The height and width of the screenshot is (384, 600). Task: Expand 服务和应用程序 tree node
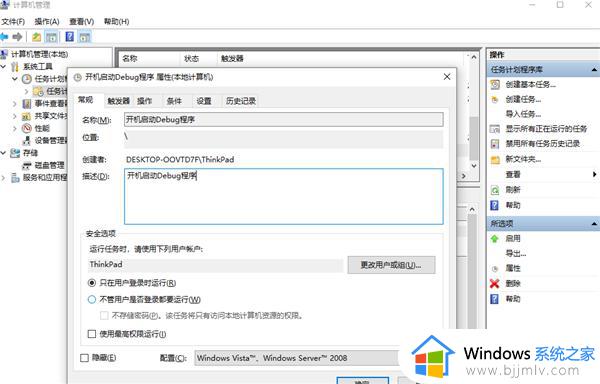coord(3,177)
